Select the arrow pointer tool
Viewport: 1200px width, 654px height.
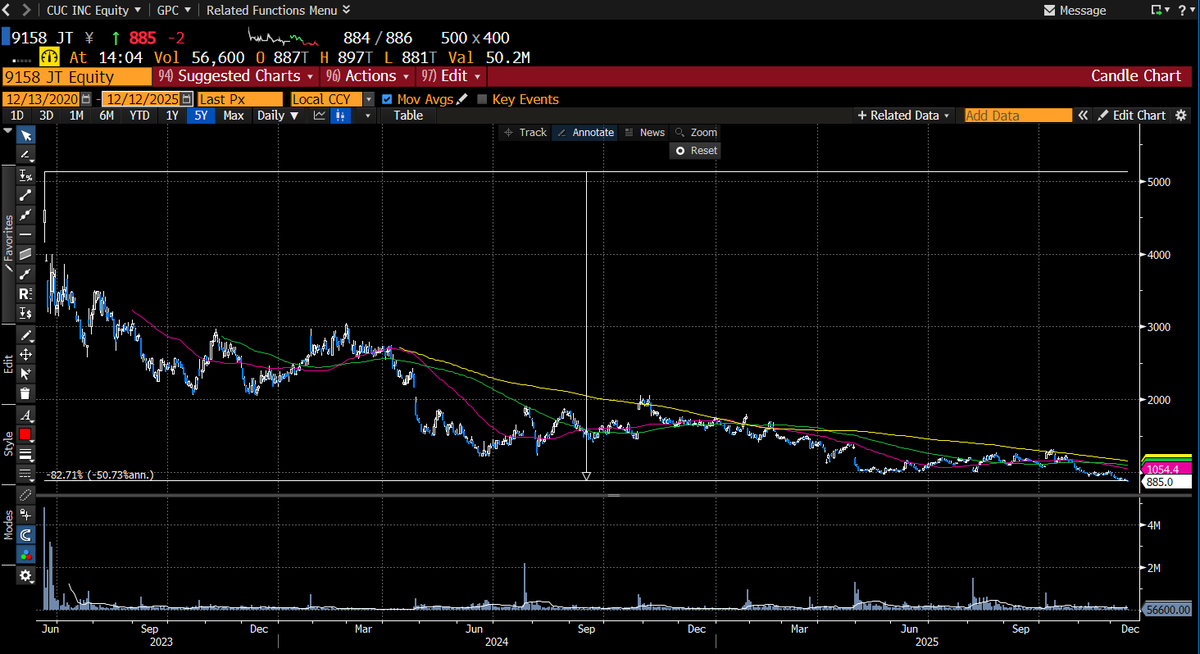click(25, 135)
